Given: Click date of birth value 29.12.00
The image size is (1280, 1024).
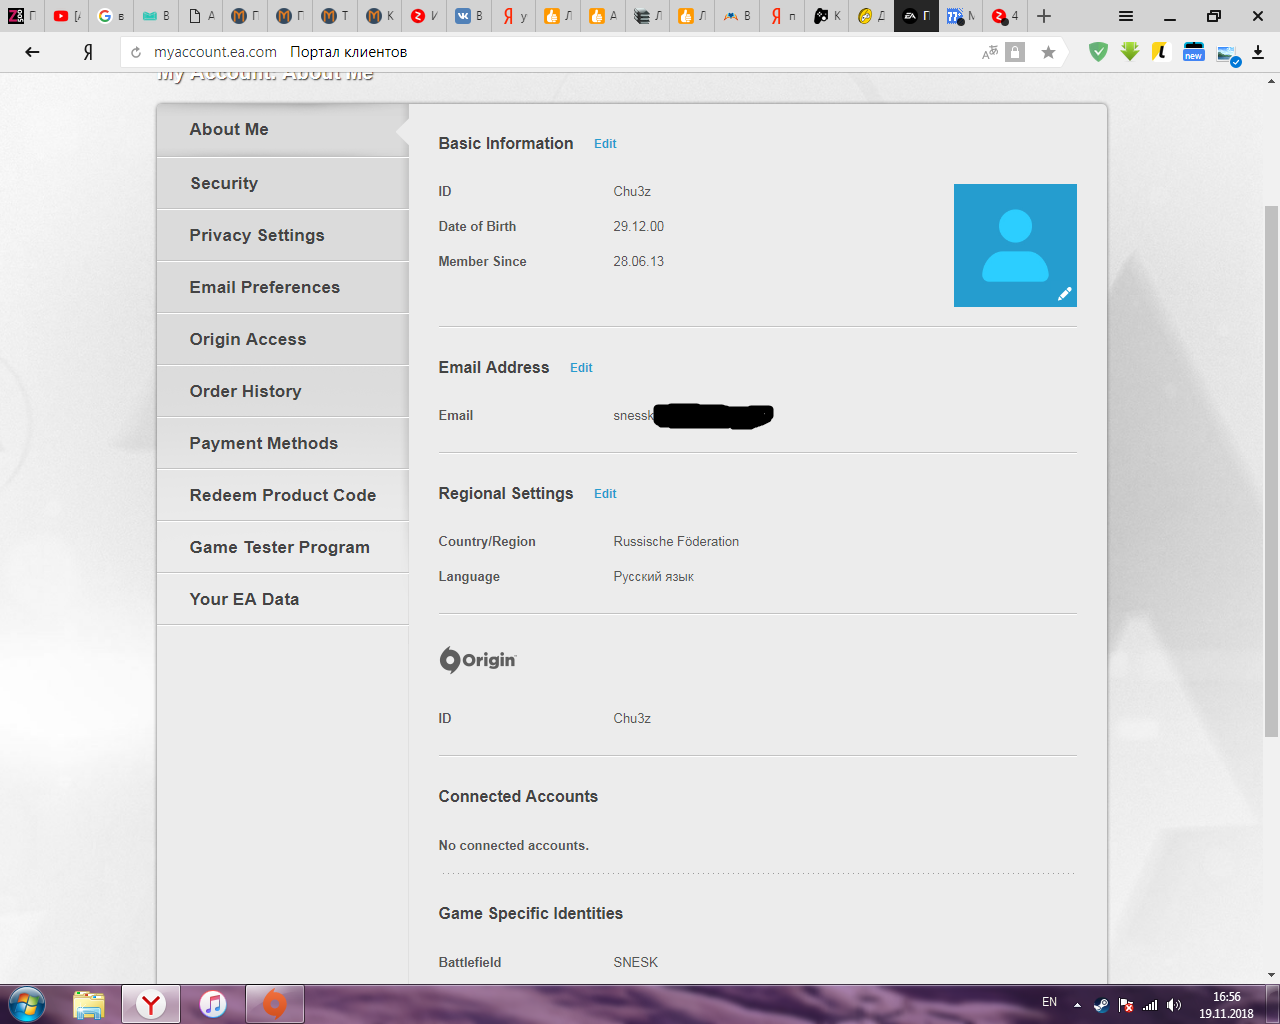Looking at the screenshot, I should pos(638,227).
